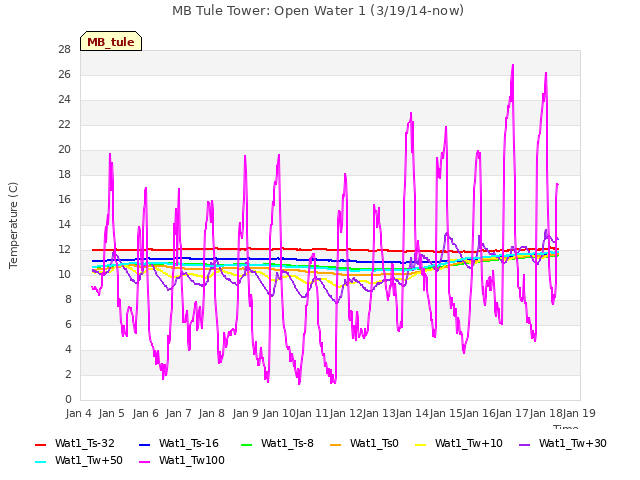Click the purple Wat1_Tw+30 legend swatch
The width and height of the screenshot is (640, 480).
[524, 444]
